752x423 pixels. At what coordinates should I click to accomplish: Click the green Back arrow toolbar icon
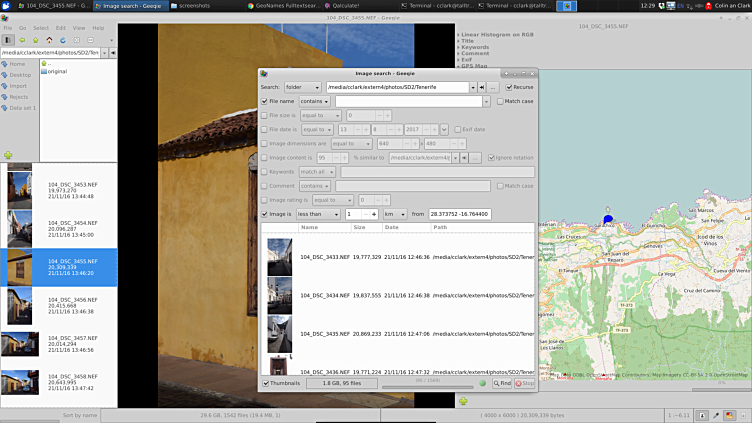(x=21, y=40)
